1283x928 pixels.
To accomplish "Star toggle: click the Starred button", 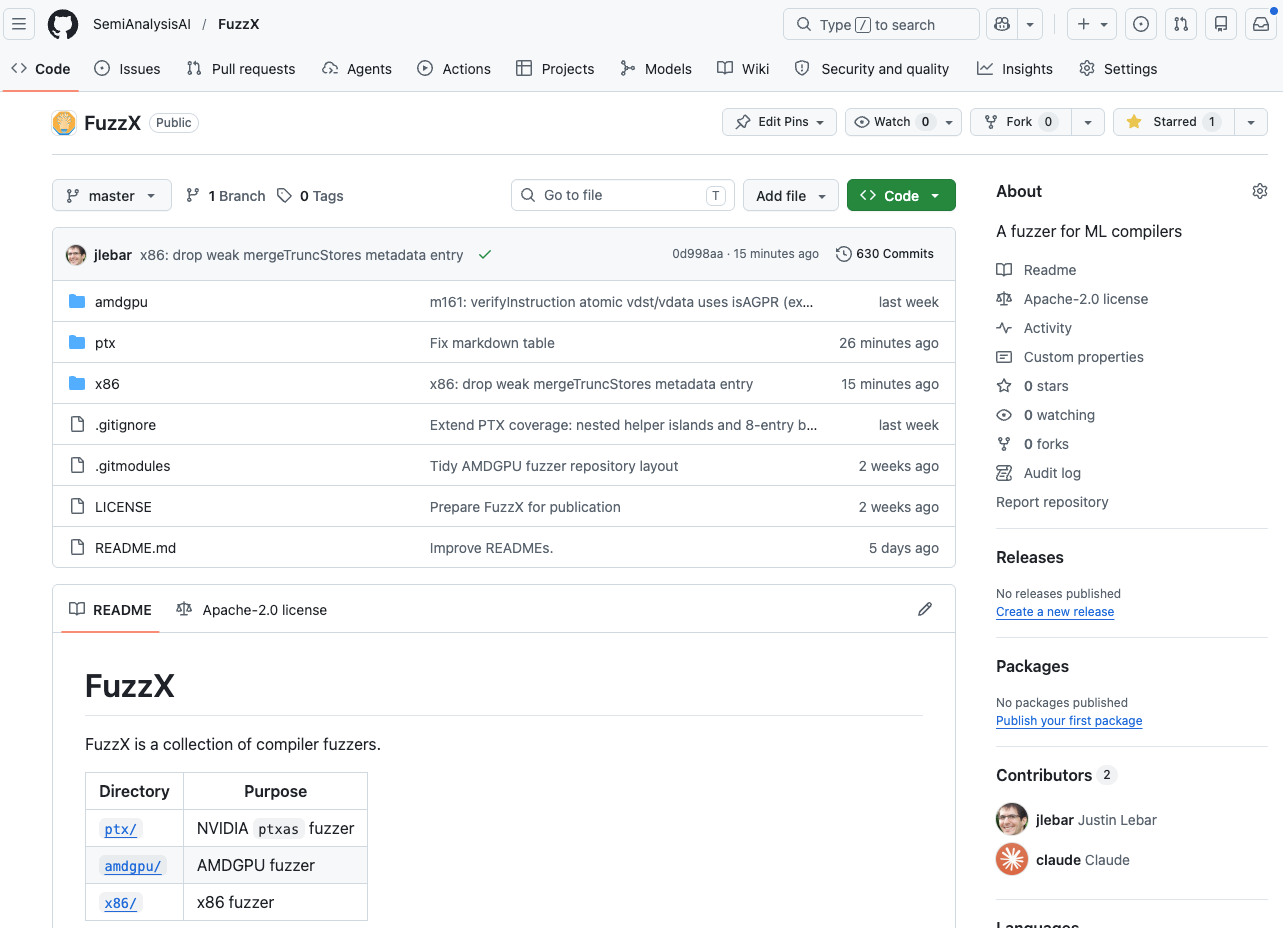I will tap(1173, 122).
